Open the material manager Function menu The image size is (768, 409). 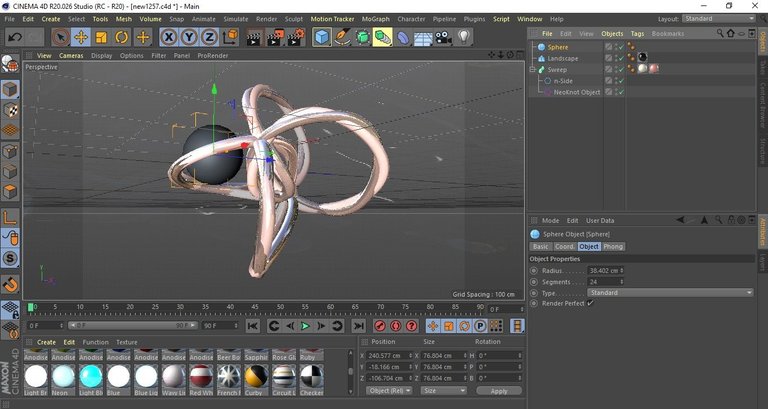96,342
